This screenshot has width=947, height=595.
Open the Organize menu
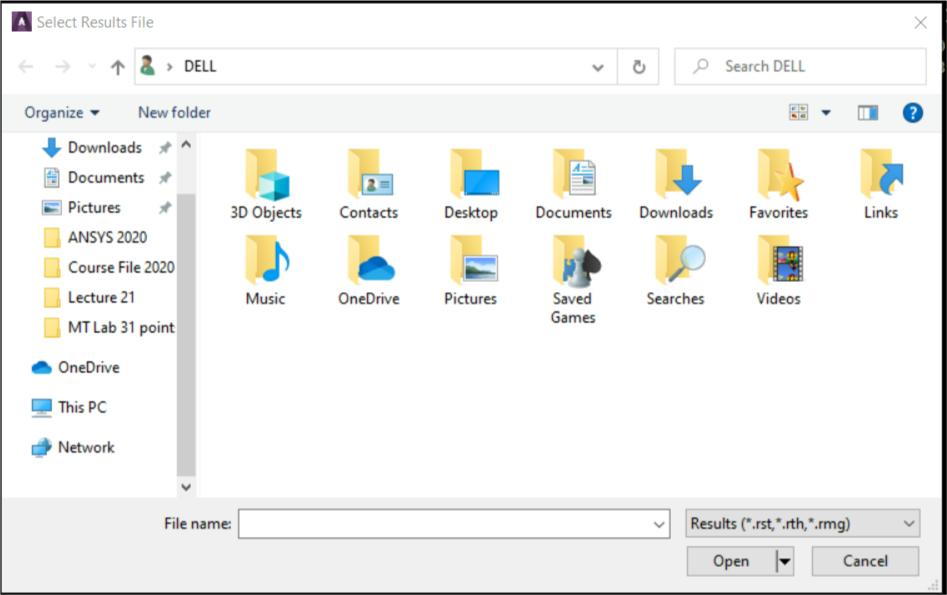[x=62, y=113]
